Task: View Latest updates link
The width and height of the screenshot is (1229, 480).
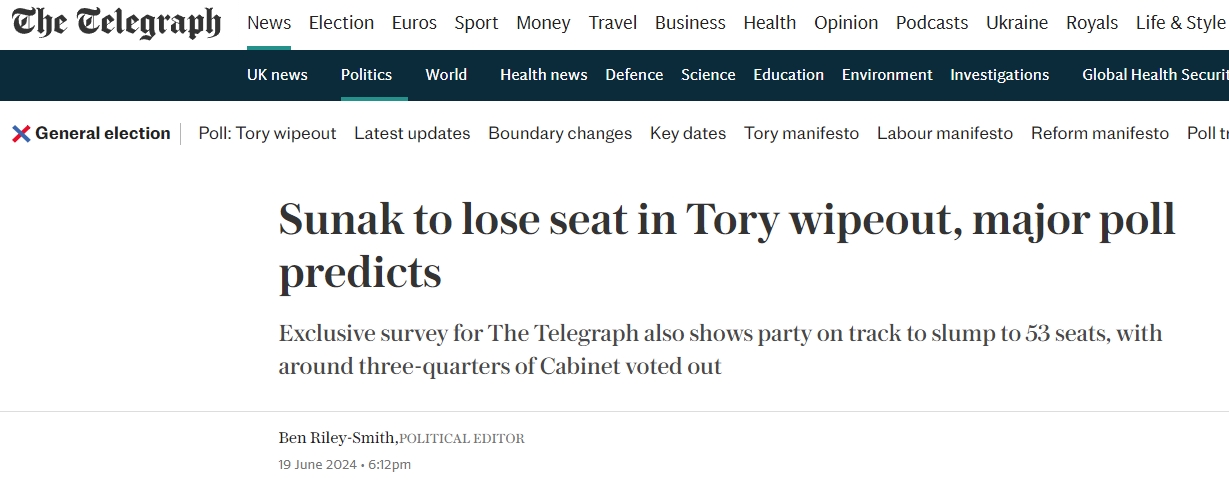Action: click(x=412, y=134)
